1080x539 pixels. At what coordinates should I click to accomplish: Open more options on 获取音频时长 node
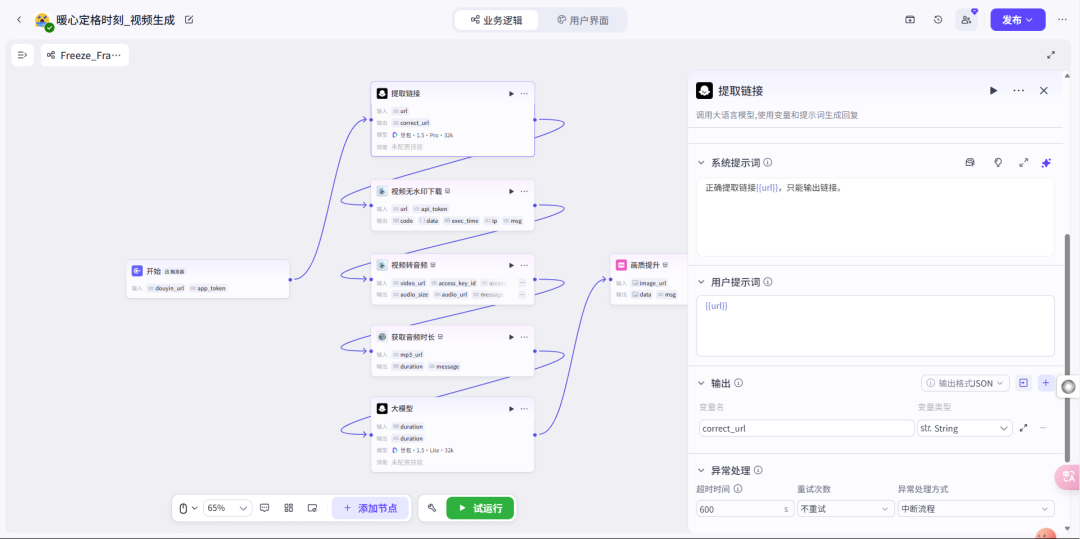(x=524, y=337)
